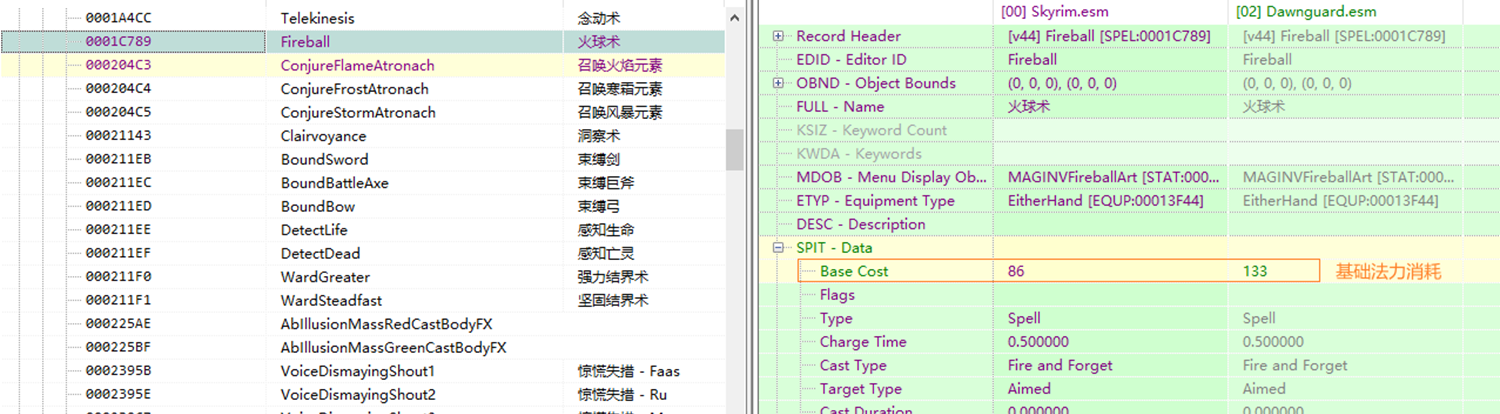The image size is (1500, 414).
Task: Click the name cell 强力结界术
Action: coord(612,277)
